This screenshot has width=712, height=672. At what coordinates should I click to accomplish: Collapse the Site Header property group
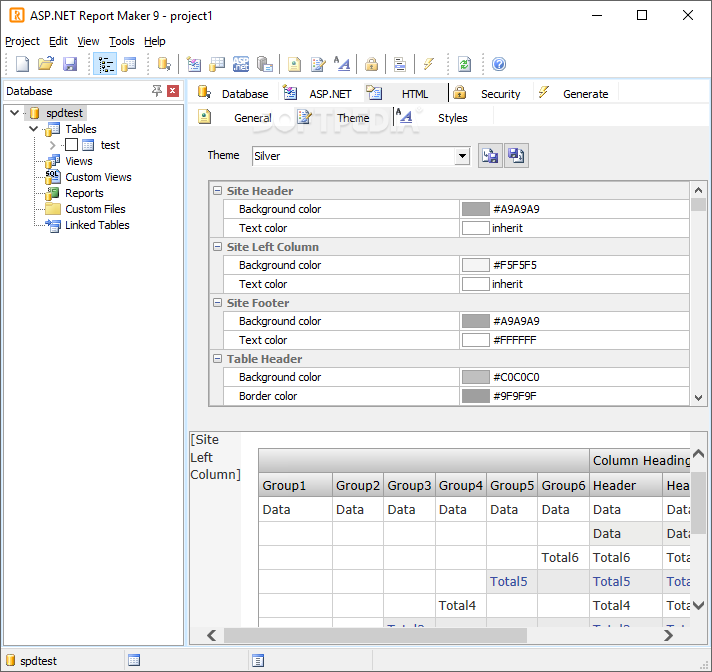tap(218, 191)
